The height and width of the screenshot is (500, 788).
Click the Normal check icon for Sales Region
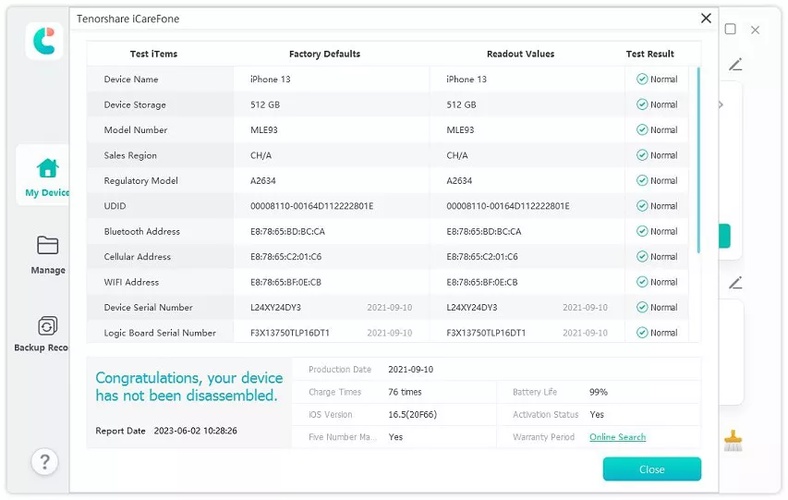(x=642, y=155)
